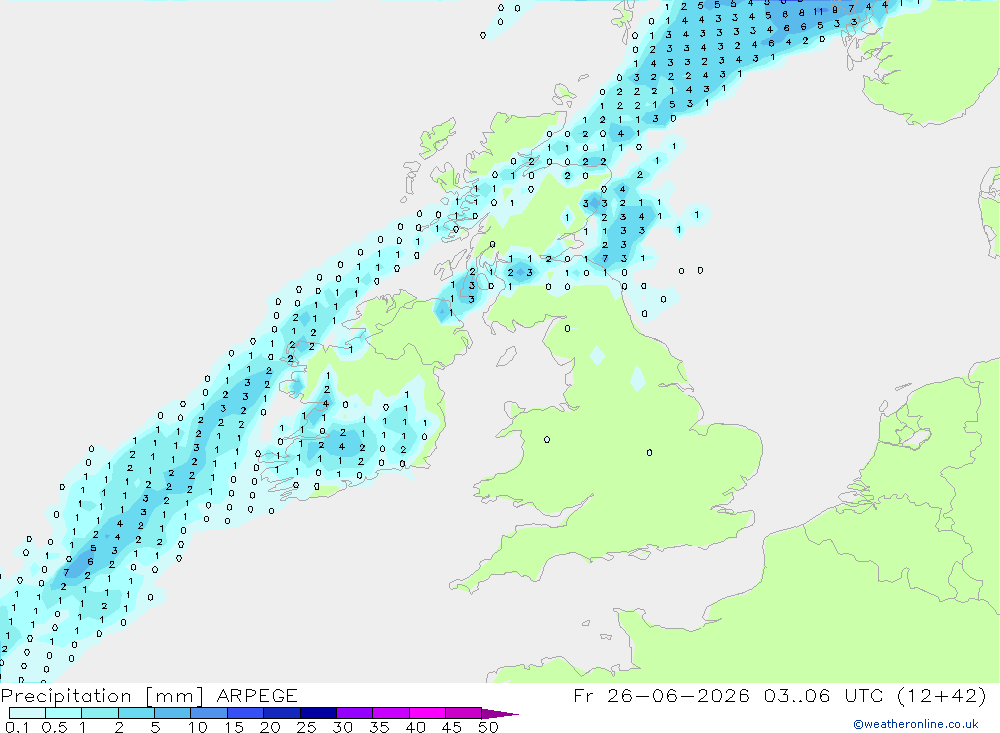1000x733 pixels.
Task: Pick the 1–2 mm legend color box
Action: 100,713
